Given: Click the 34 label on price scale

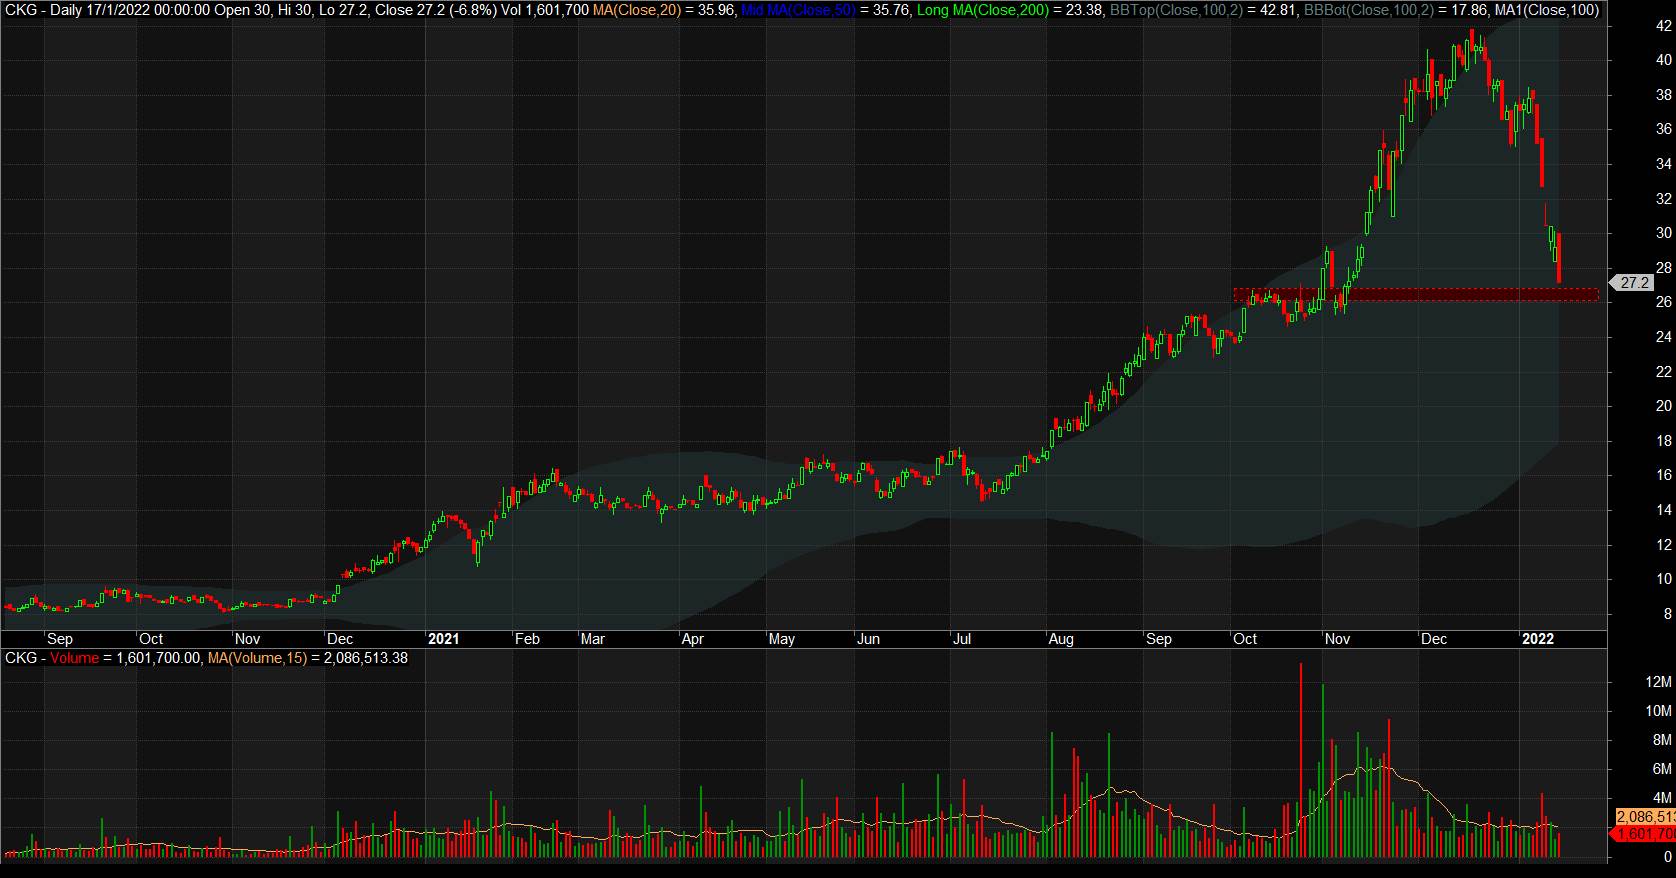Looking at the screenshot, I should point(1664,165).
